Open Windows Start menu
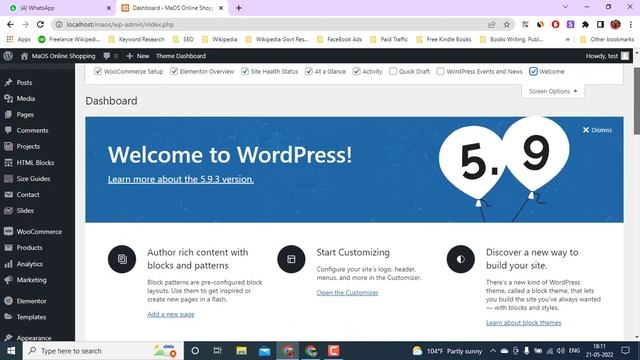This screenshot has height=360, width=640. coord(11,351)
